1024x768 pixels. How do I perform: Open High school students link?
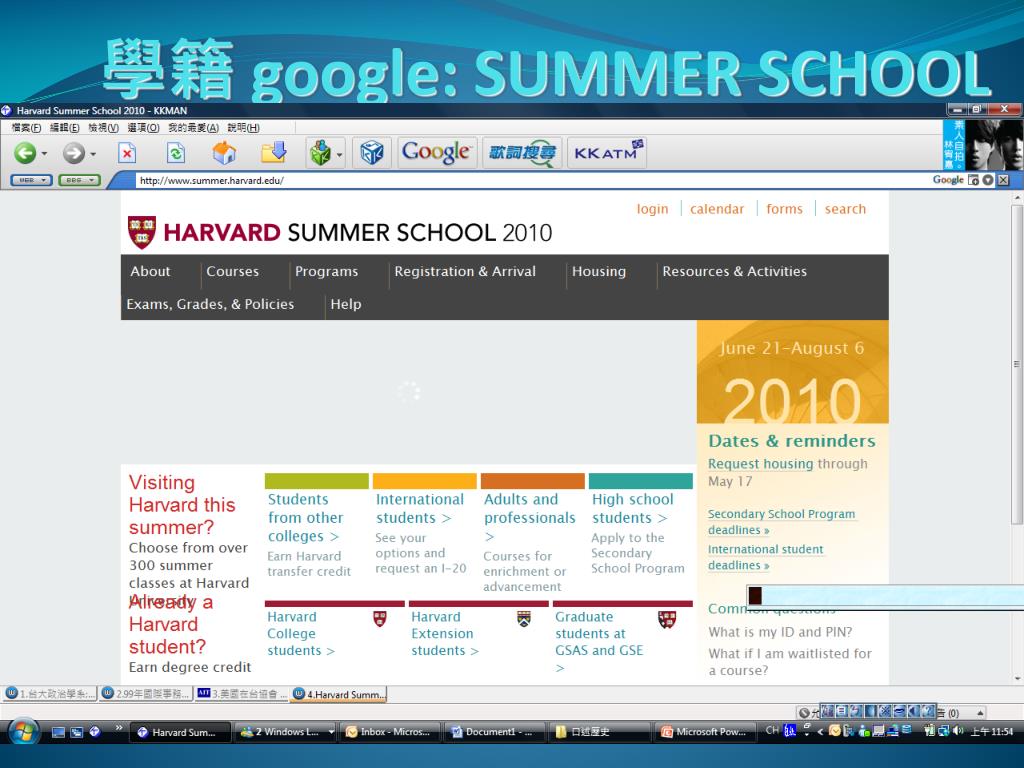633,508
